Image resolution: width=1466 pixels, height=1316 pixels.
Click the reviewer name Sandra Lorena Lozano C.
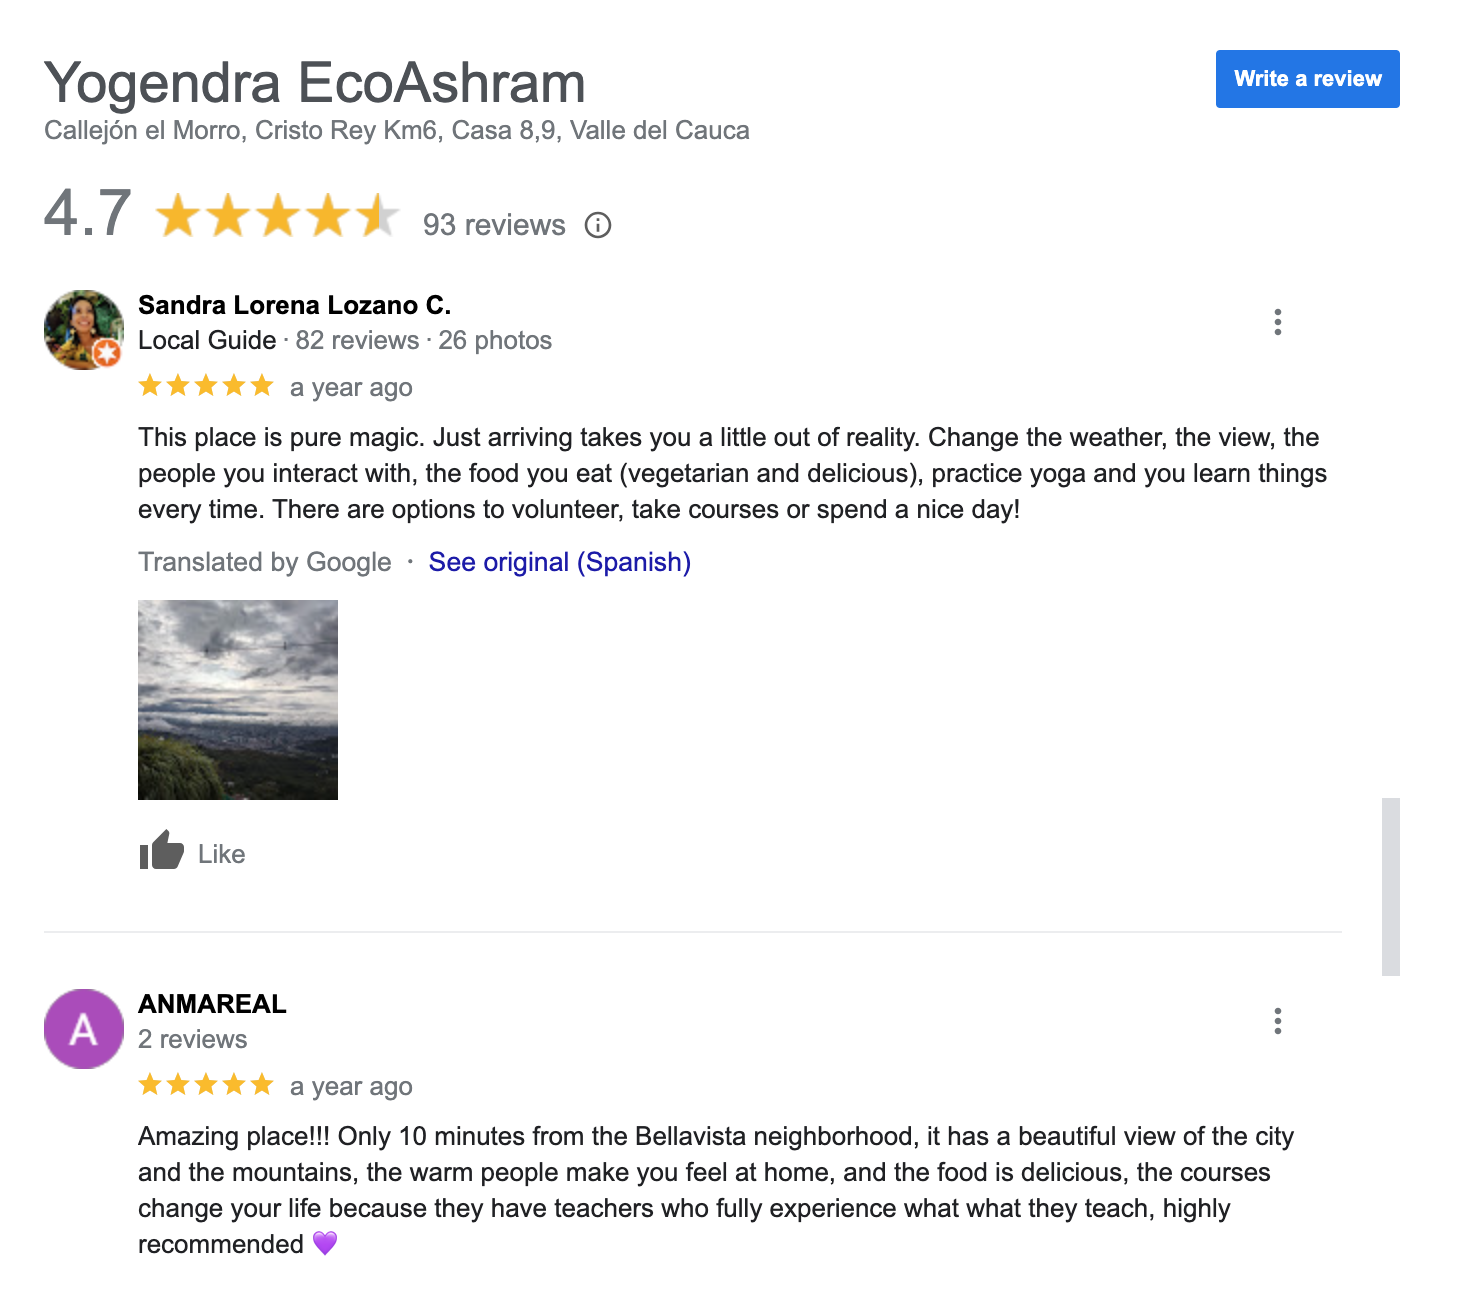tap(294, 305)
